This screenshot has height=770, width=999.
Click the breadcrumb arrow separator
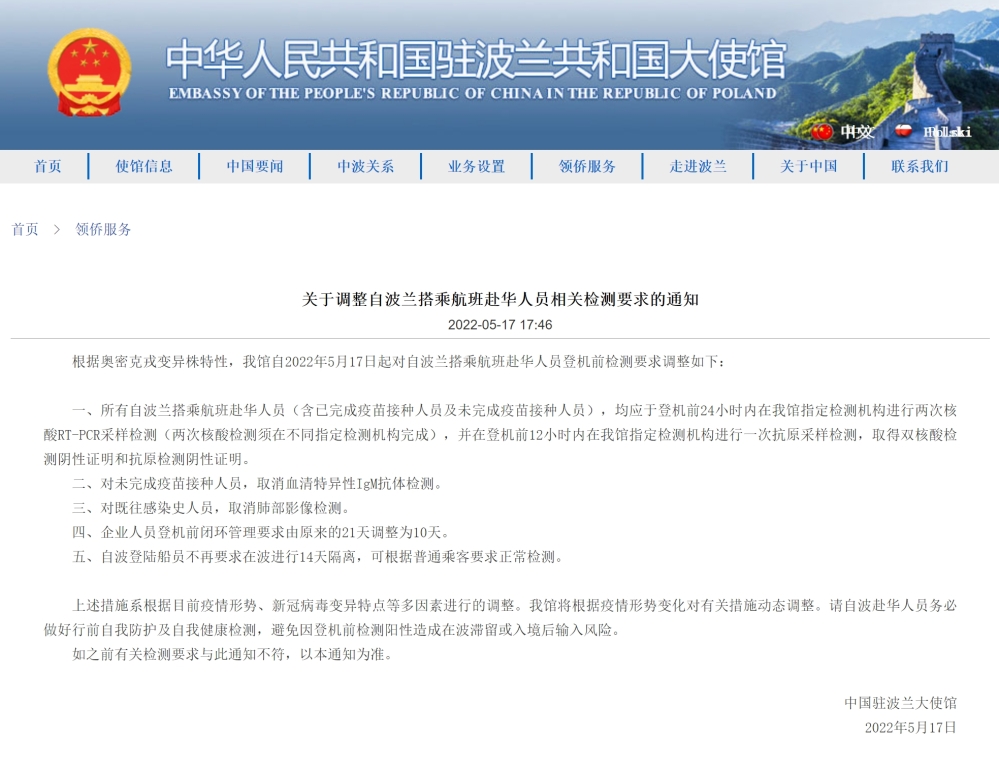coord(57,229)
